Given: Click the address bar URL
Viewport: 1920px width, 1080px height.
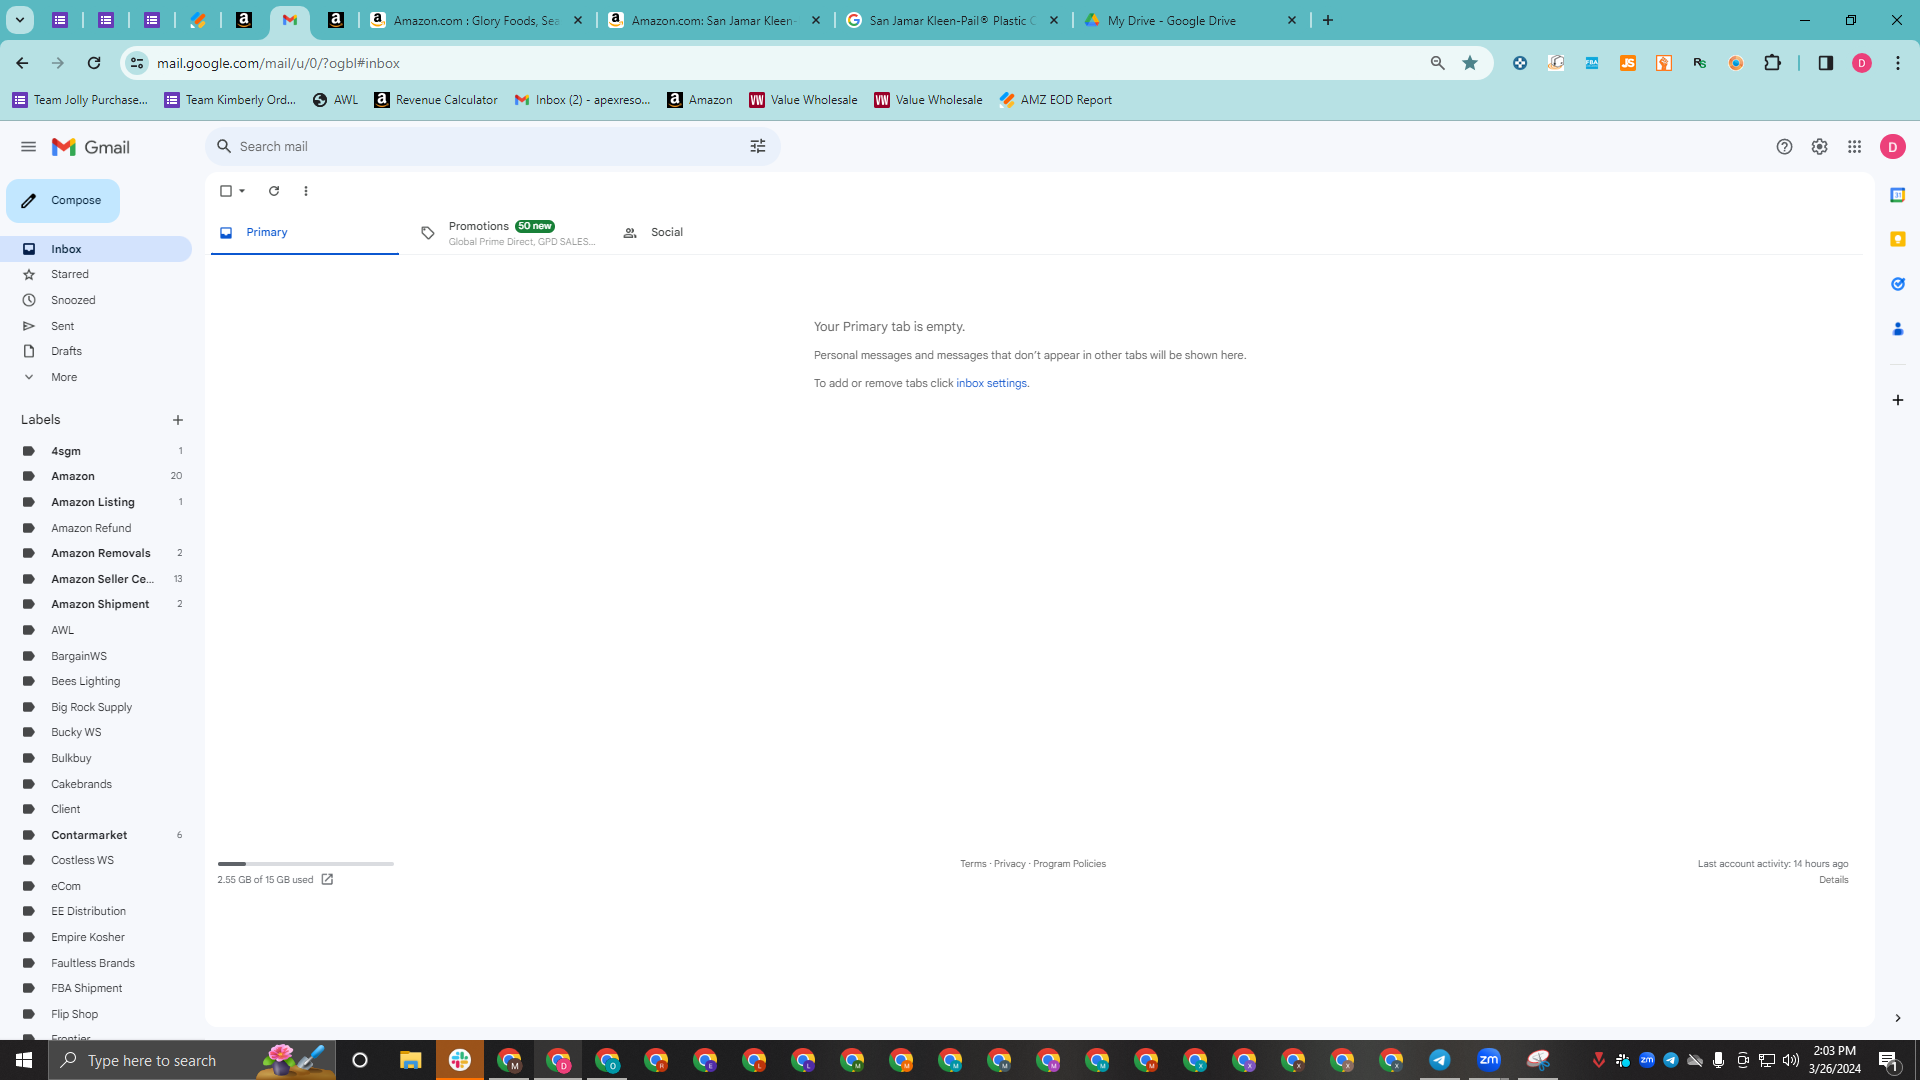Looking at the screenshot, I should click(x=278, y=63).
